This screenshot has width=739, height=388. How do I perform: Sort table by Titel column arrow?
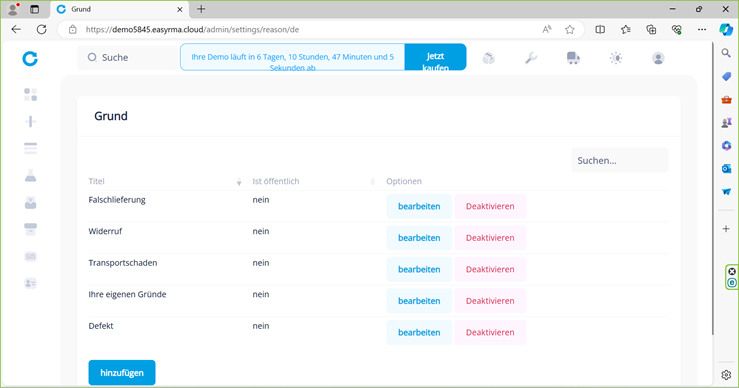pyautogui.click(x=239, y=182)
